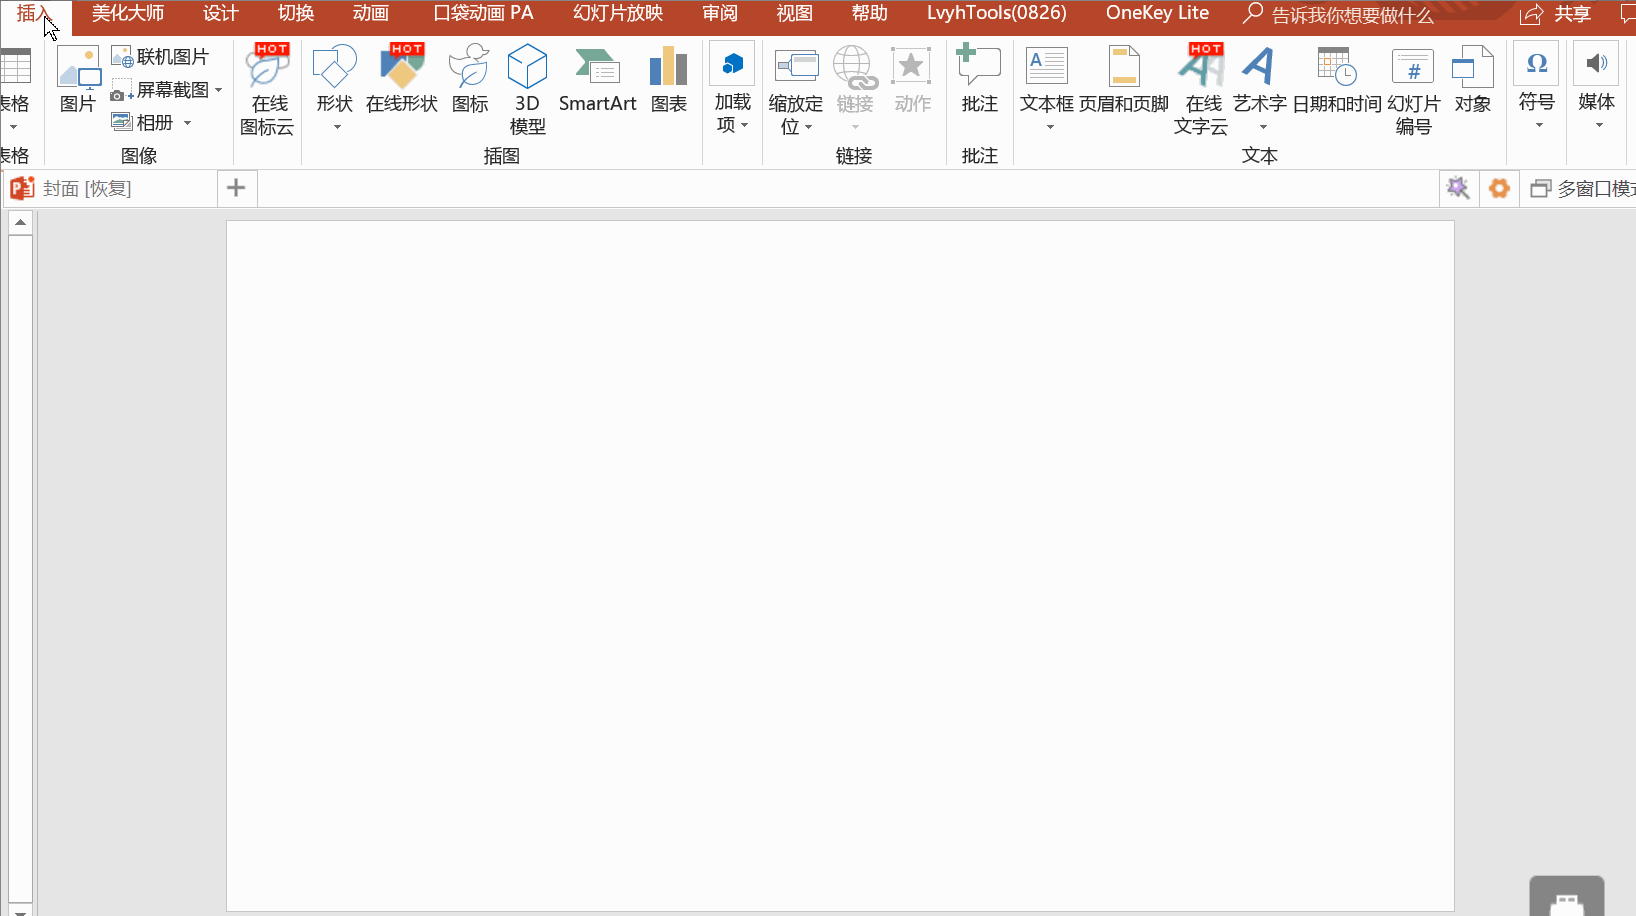Insert a SmartArt graphic
The image size is (1636, 916).
coord(597,79)
